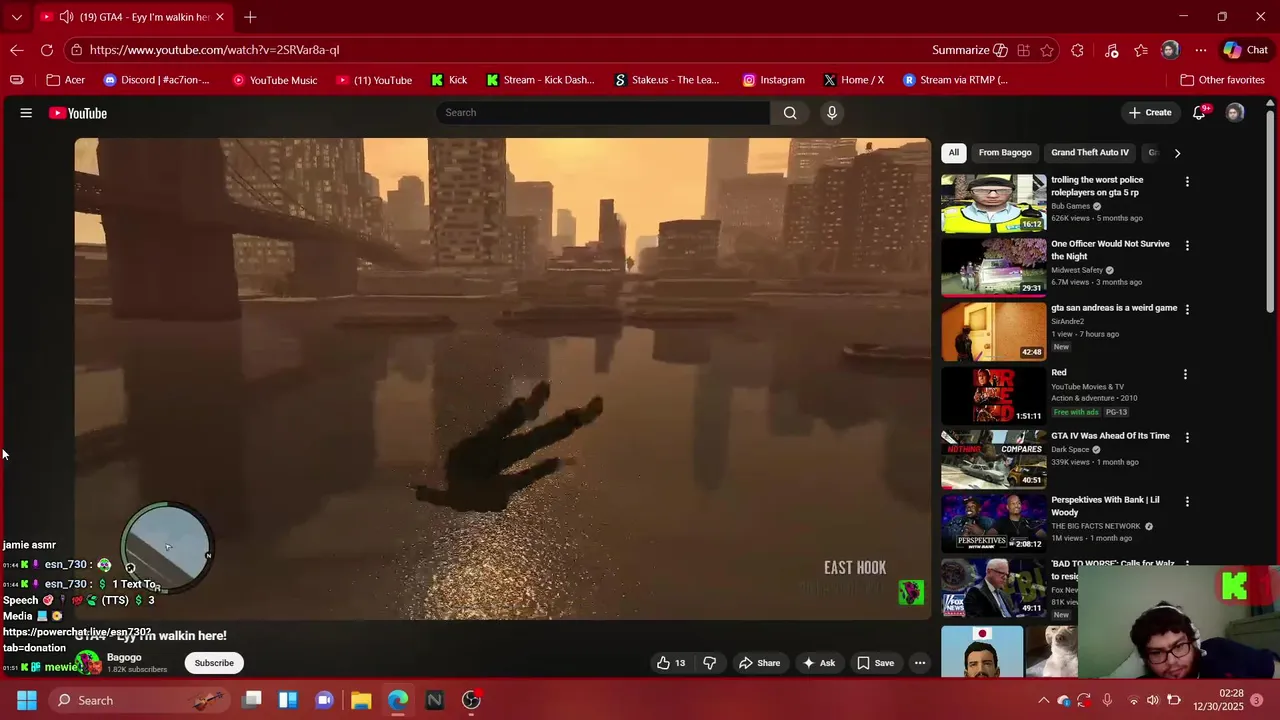Open split screen icon in address bar
The width and height of the screenshot is (1280, 720).
point(1023,50)
